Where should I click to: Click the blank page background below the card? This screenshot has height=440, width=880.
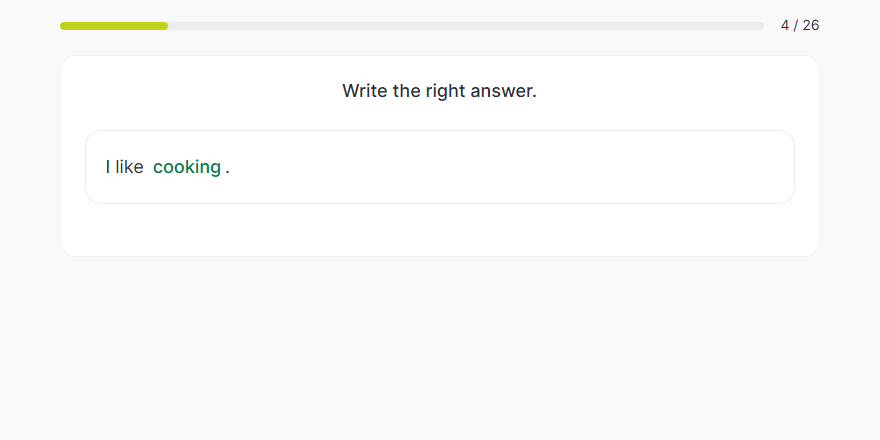[440, 350]
